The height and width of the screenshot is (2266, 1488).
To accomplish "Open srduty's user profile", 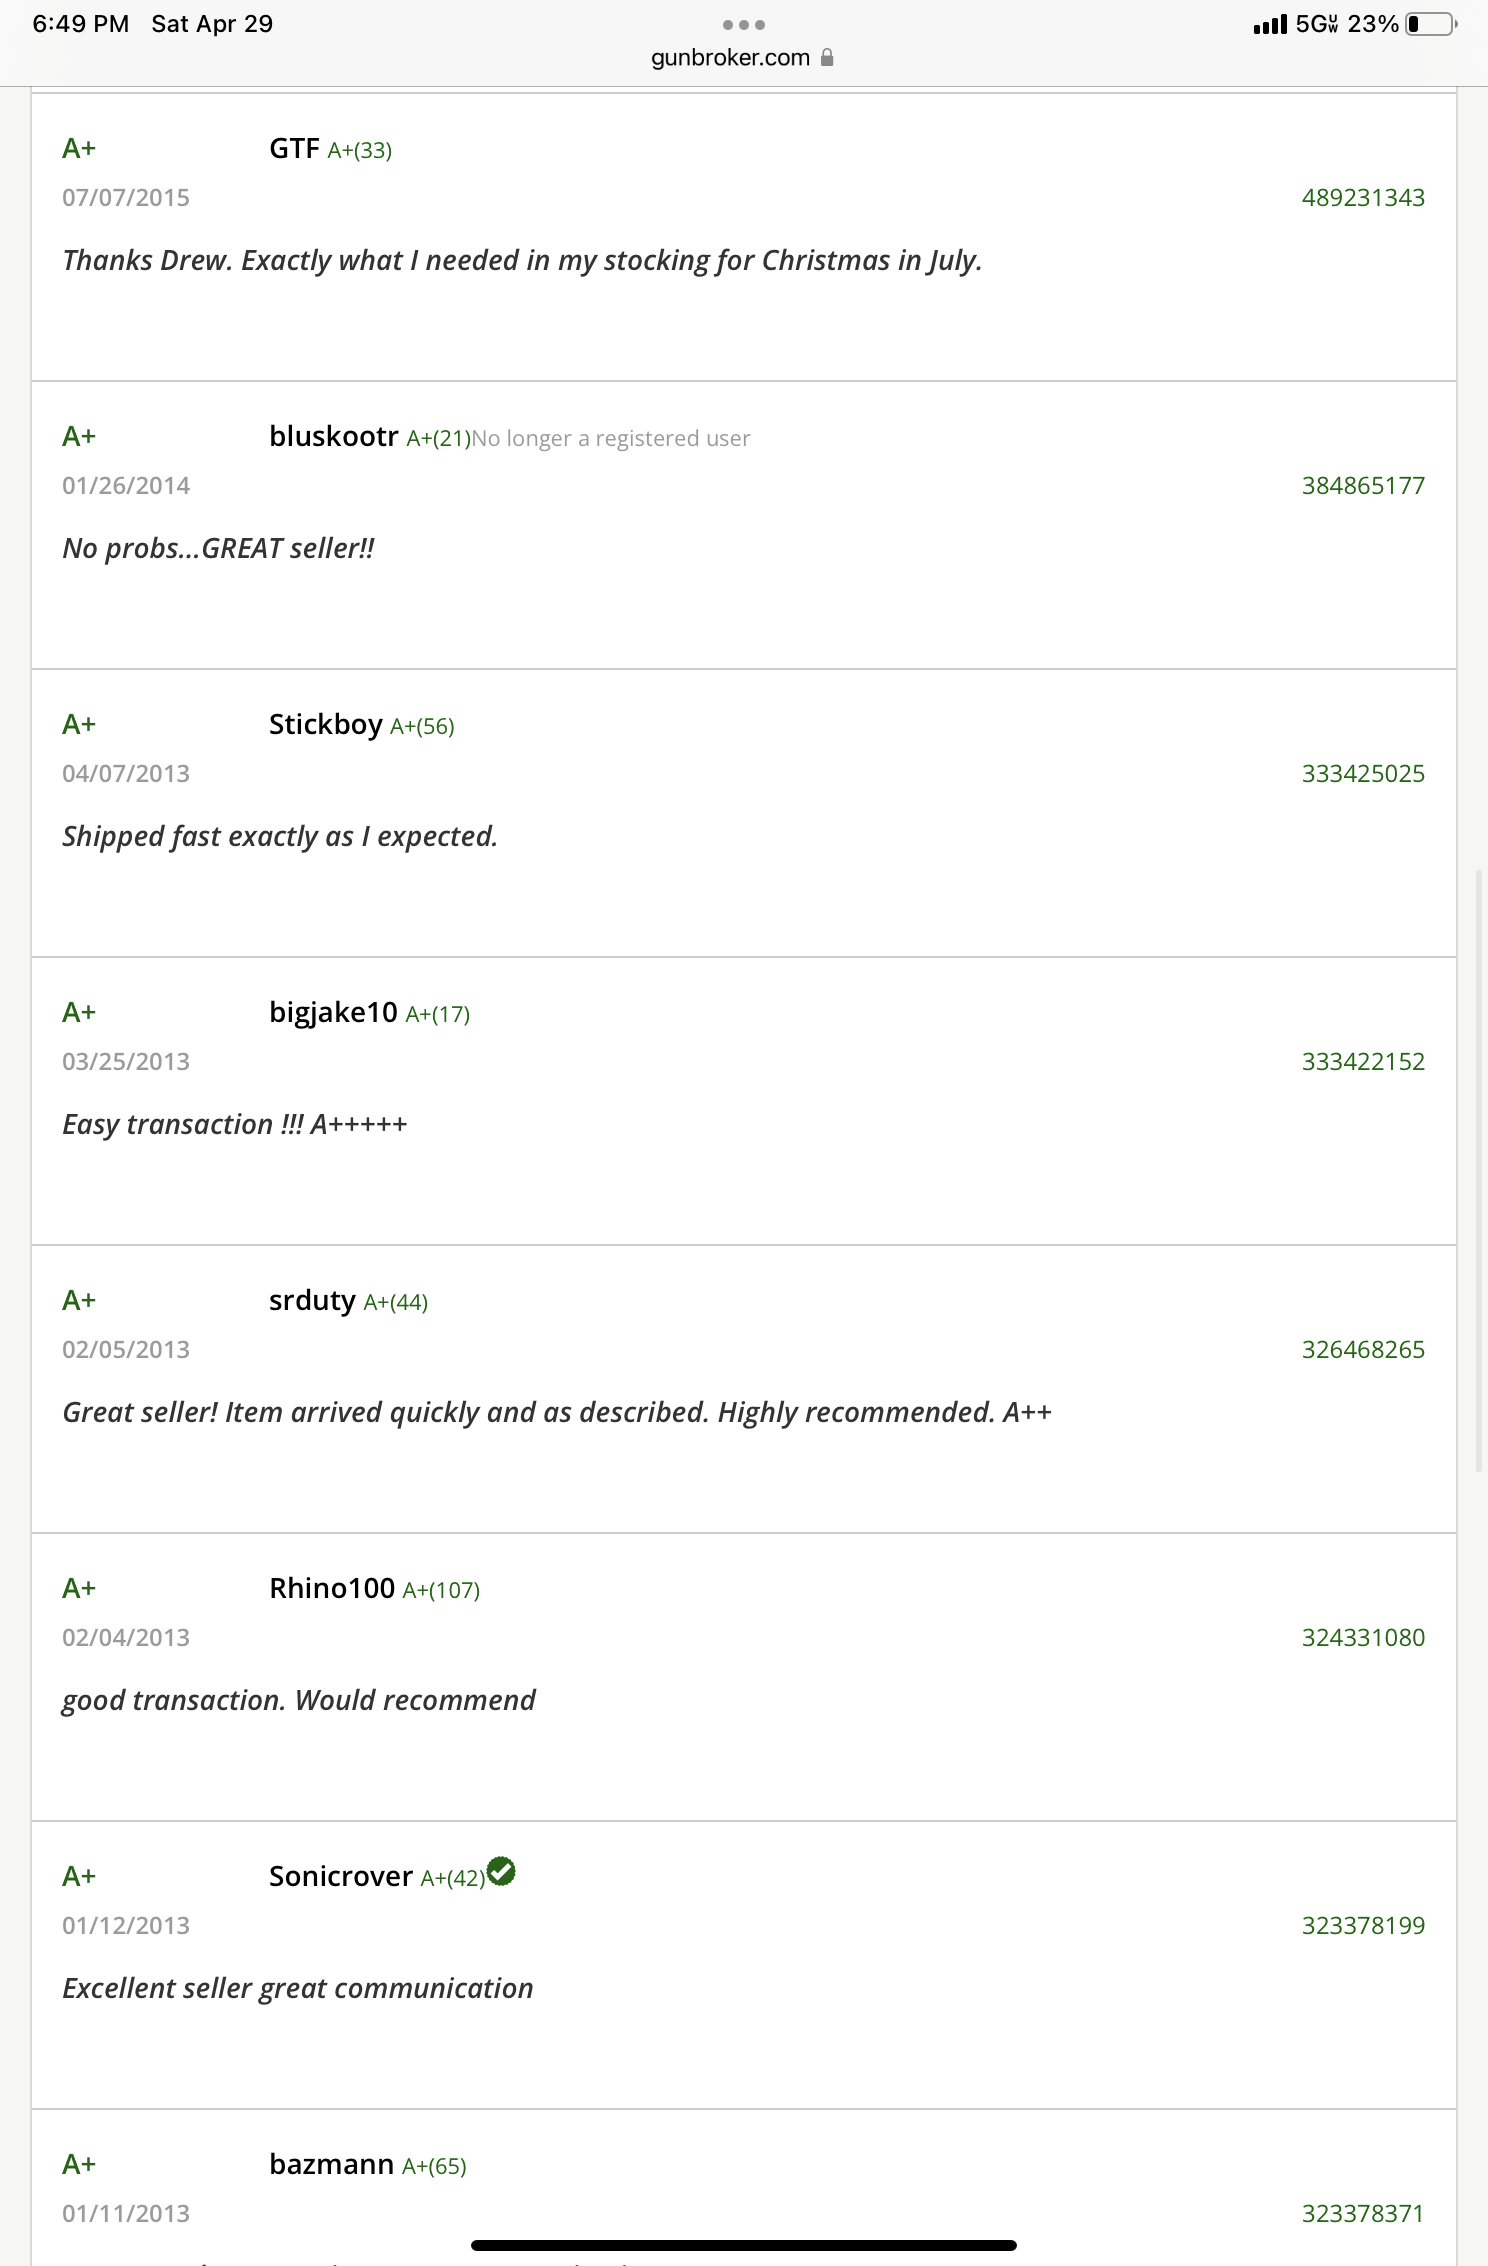I will (x=312, y=1300).
